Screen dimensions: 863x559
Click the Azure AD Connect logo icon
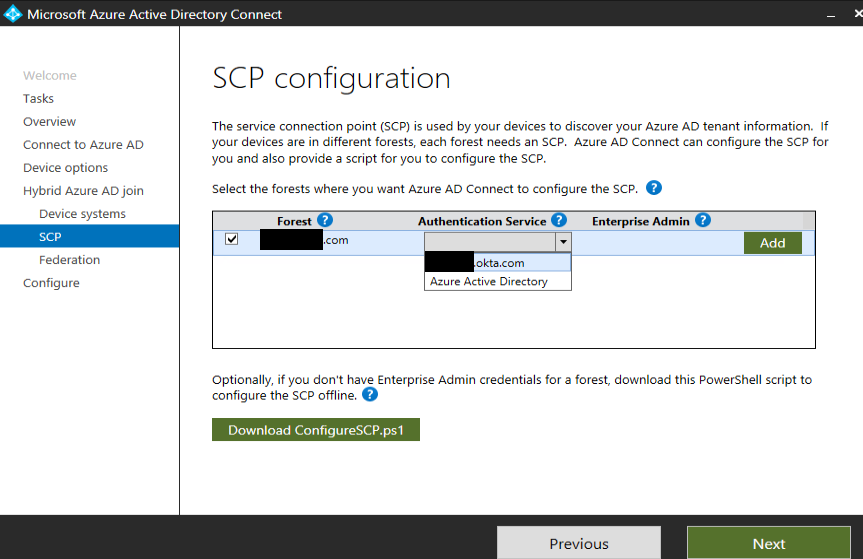[13, 14]
